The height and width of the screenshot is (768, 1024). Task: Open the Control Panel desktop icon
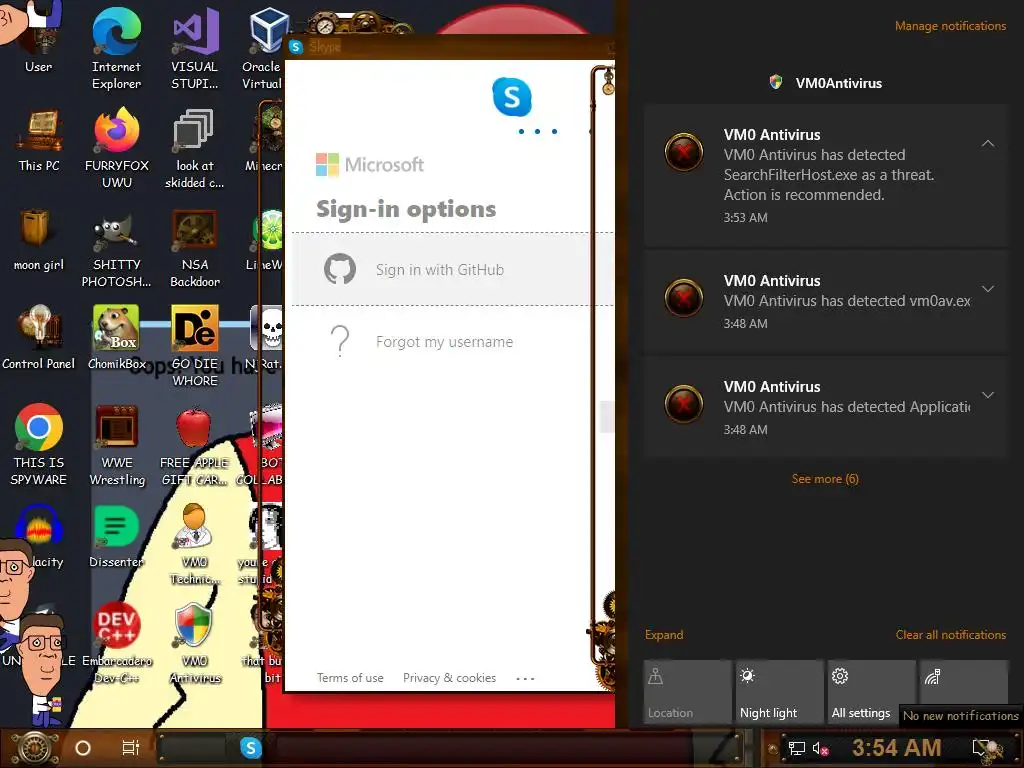[39, 338]
